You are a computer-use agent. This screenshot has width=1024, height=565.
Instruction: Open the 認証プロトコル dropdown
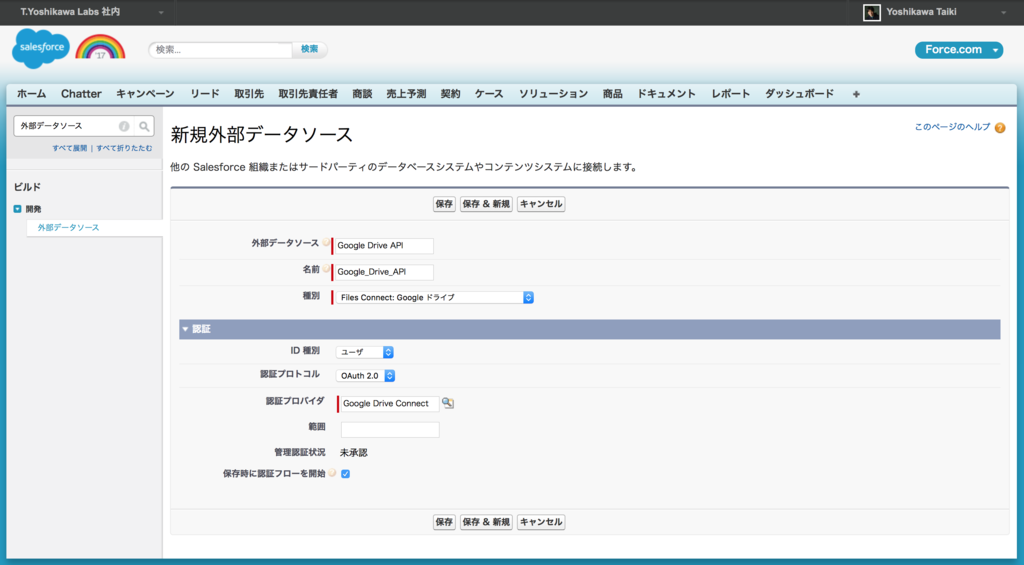tap(366, 376)
